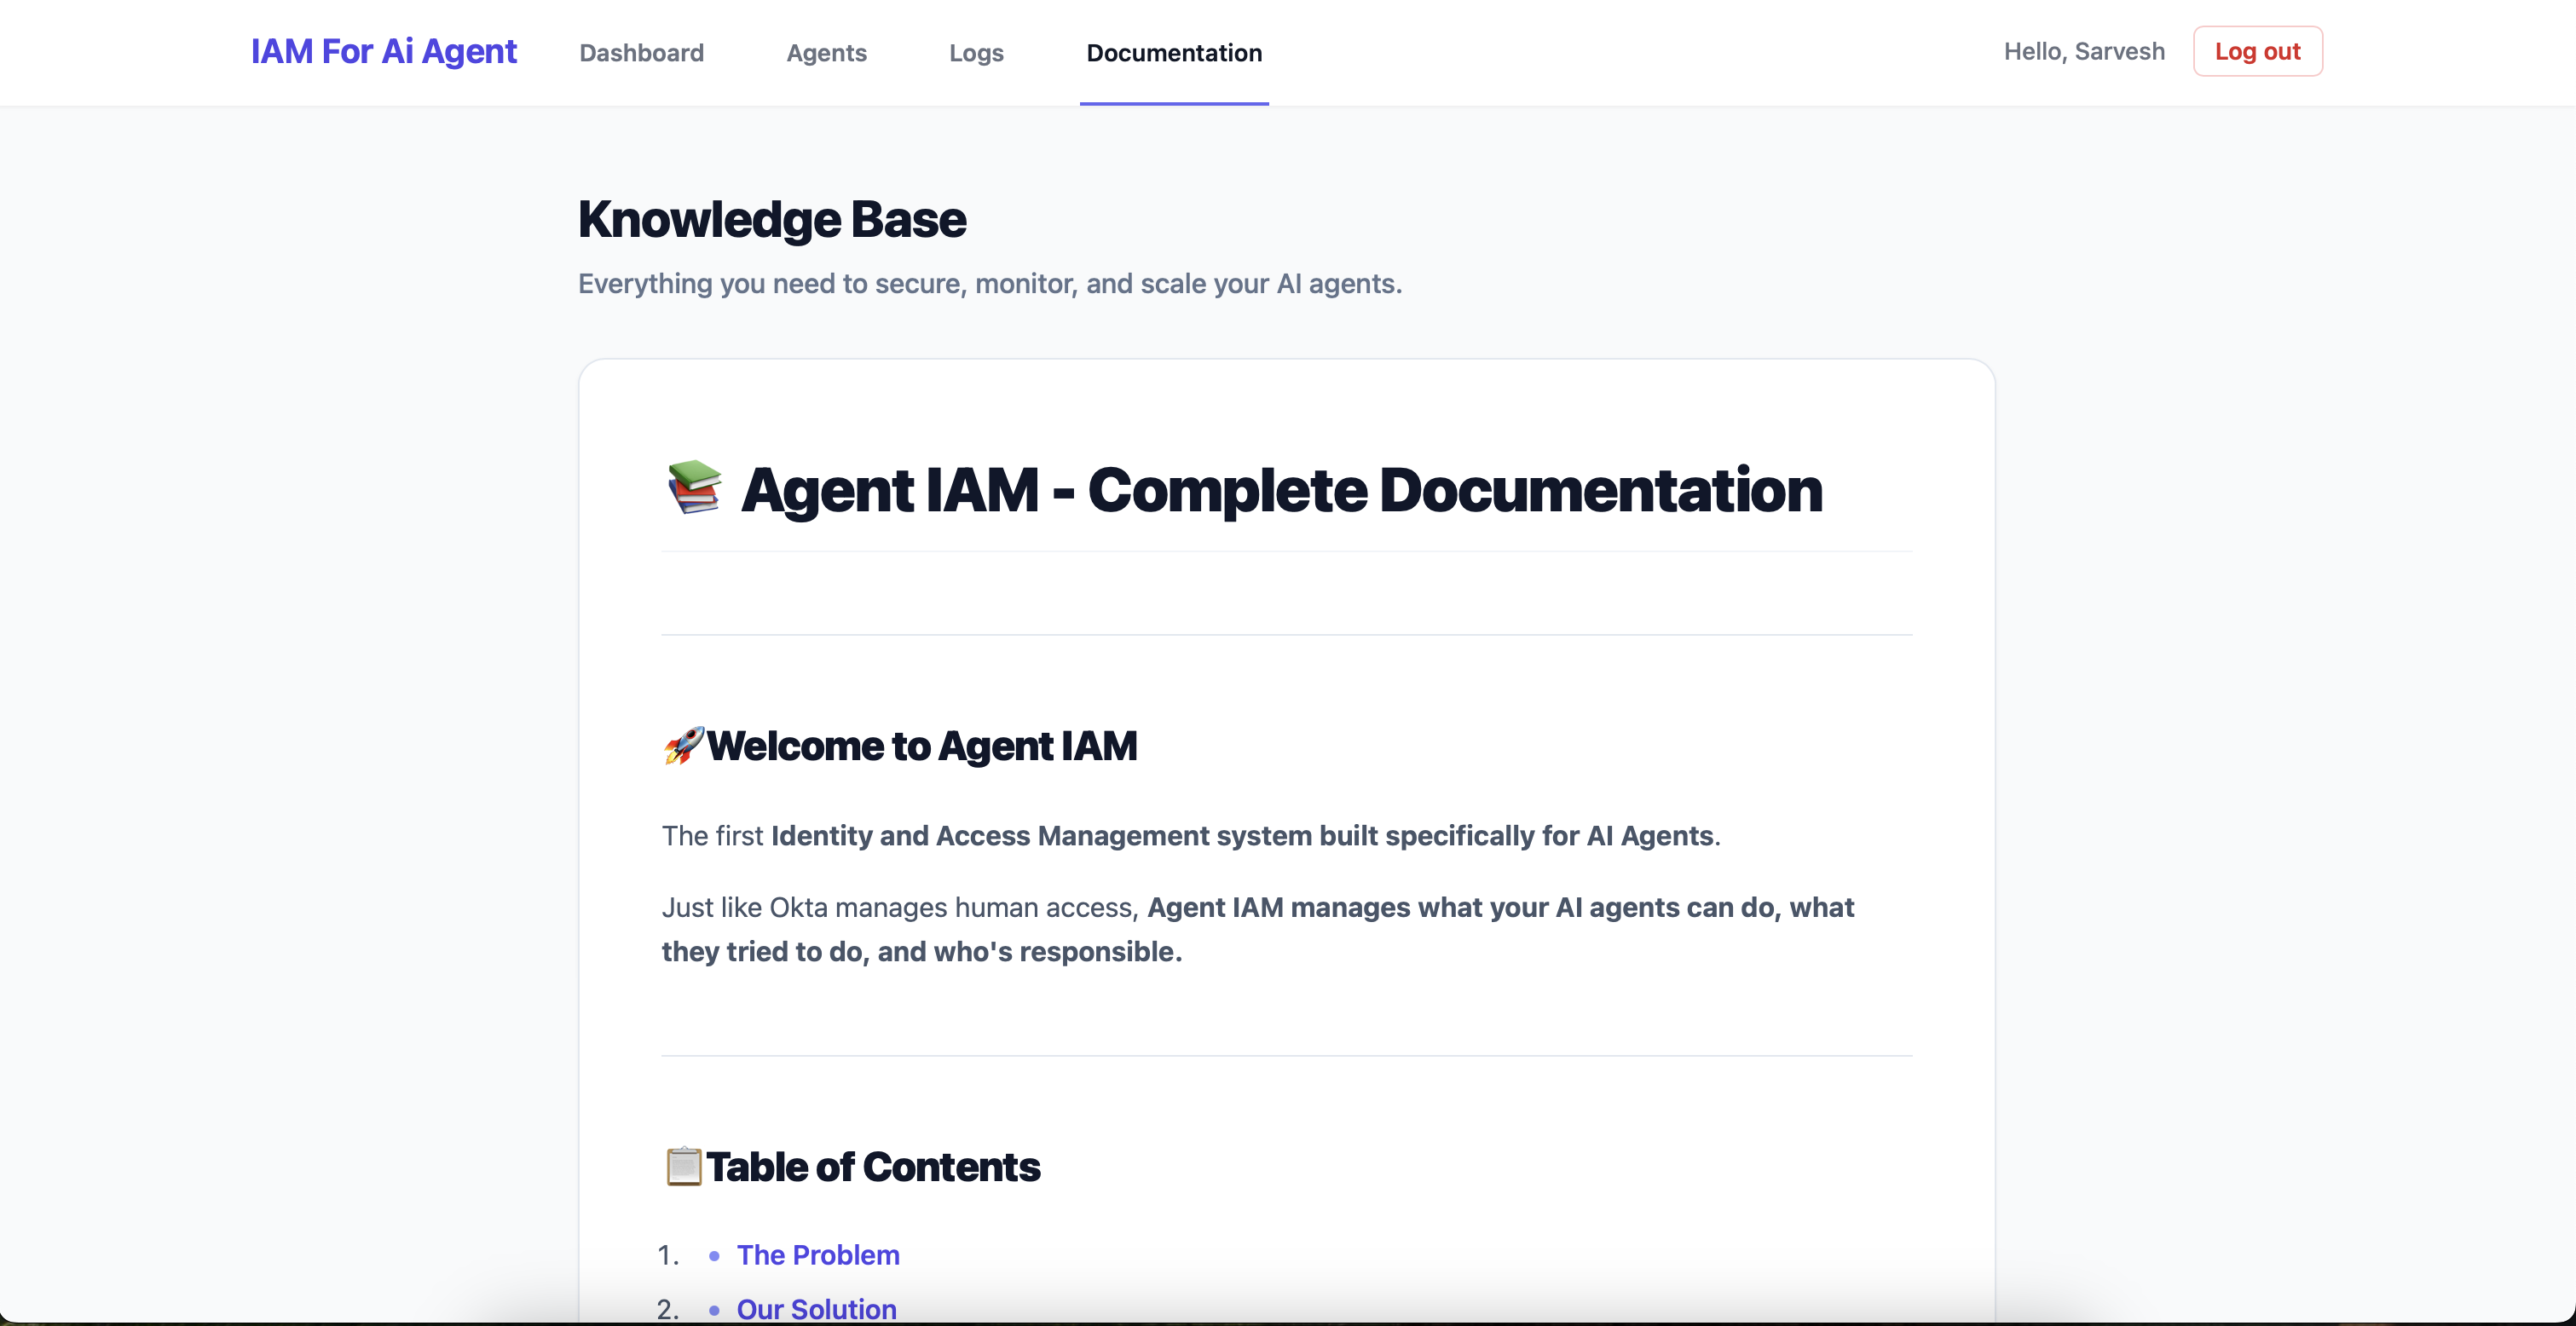Open The Problem link in Table of Contents
This screenshot has height=1326, width=2576.
[817, 1254]
